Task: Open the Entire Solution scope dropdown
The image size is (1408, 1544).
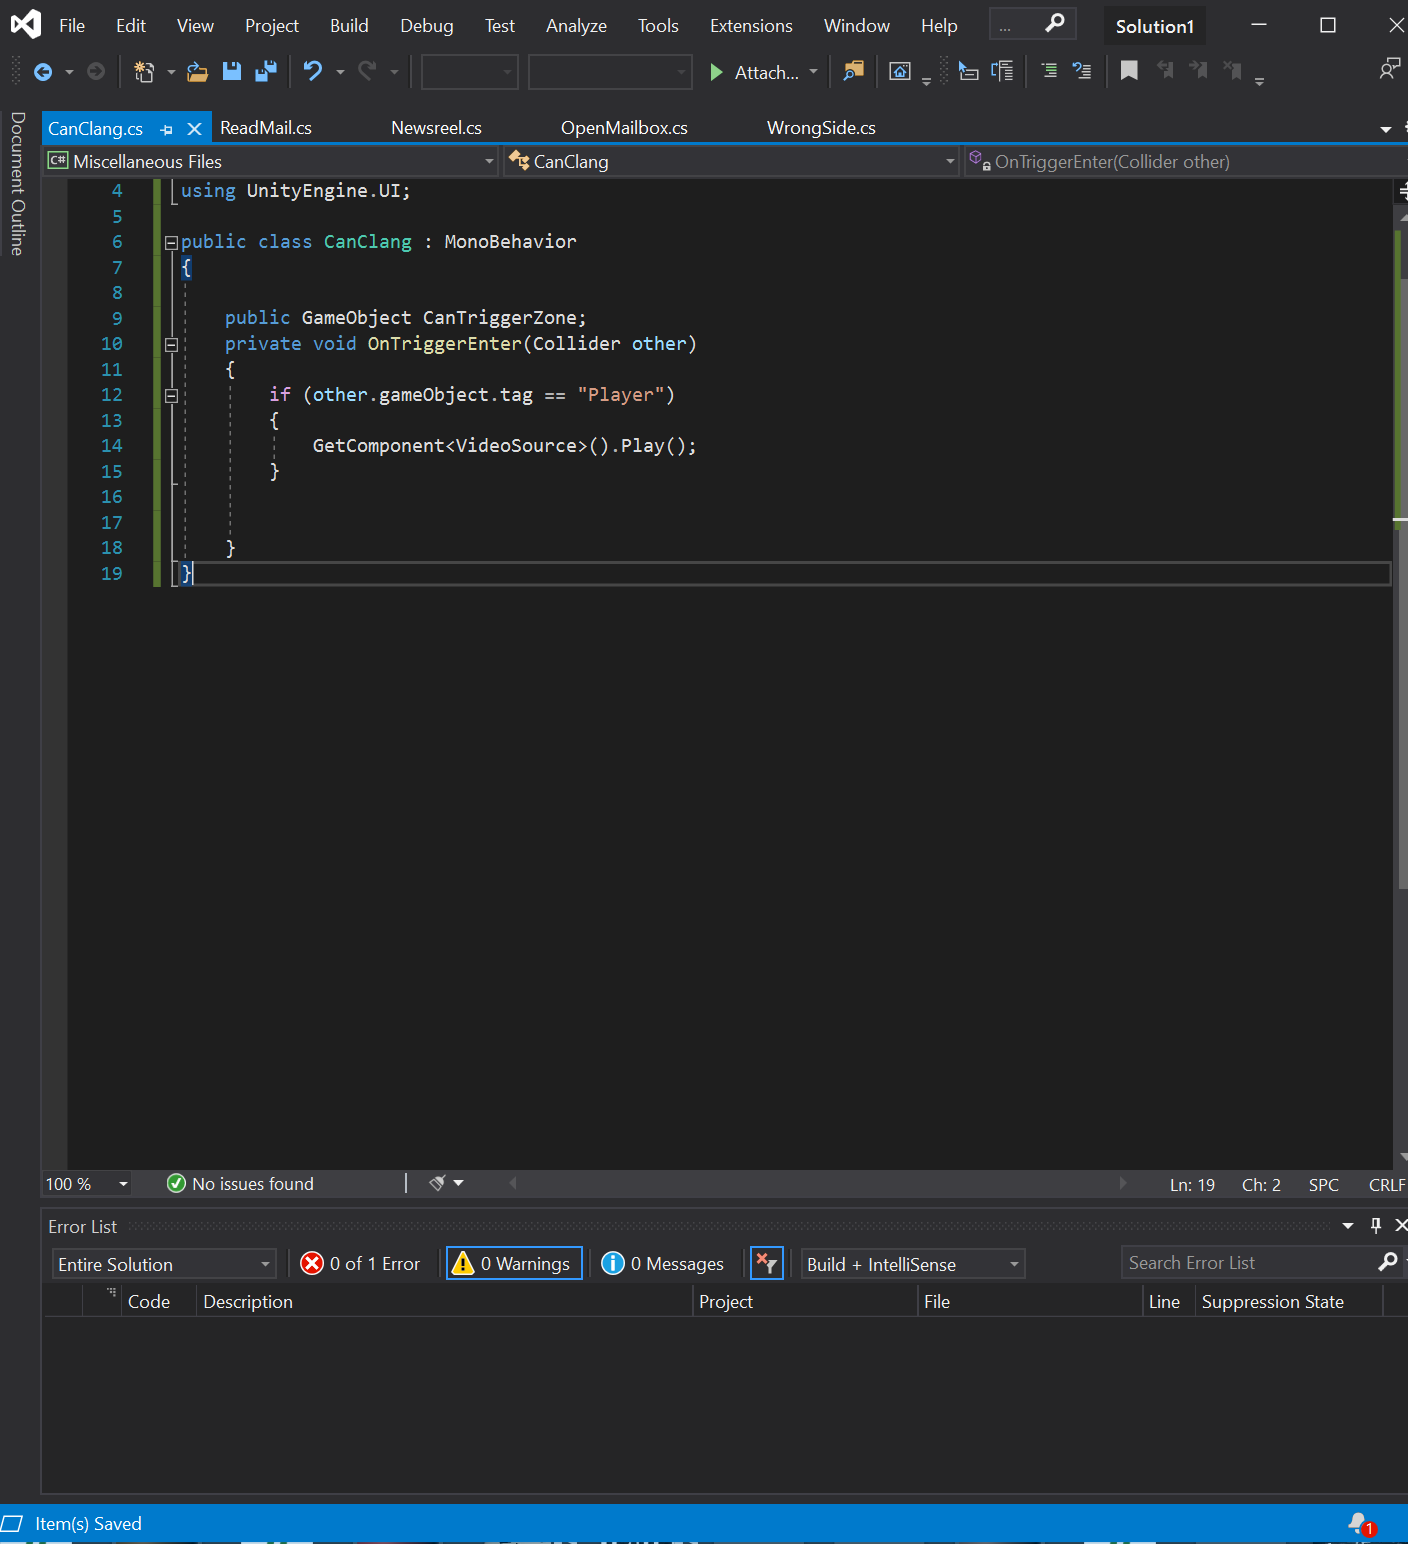Action: pyautogui.click(x=164, y=1264)
